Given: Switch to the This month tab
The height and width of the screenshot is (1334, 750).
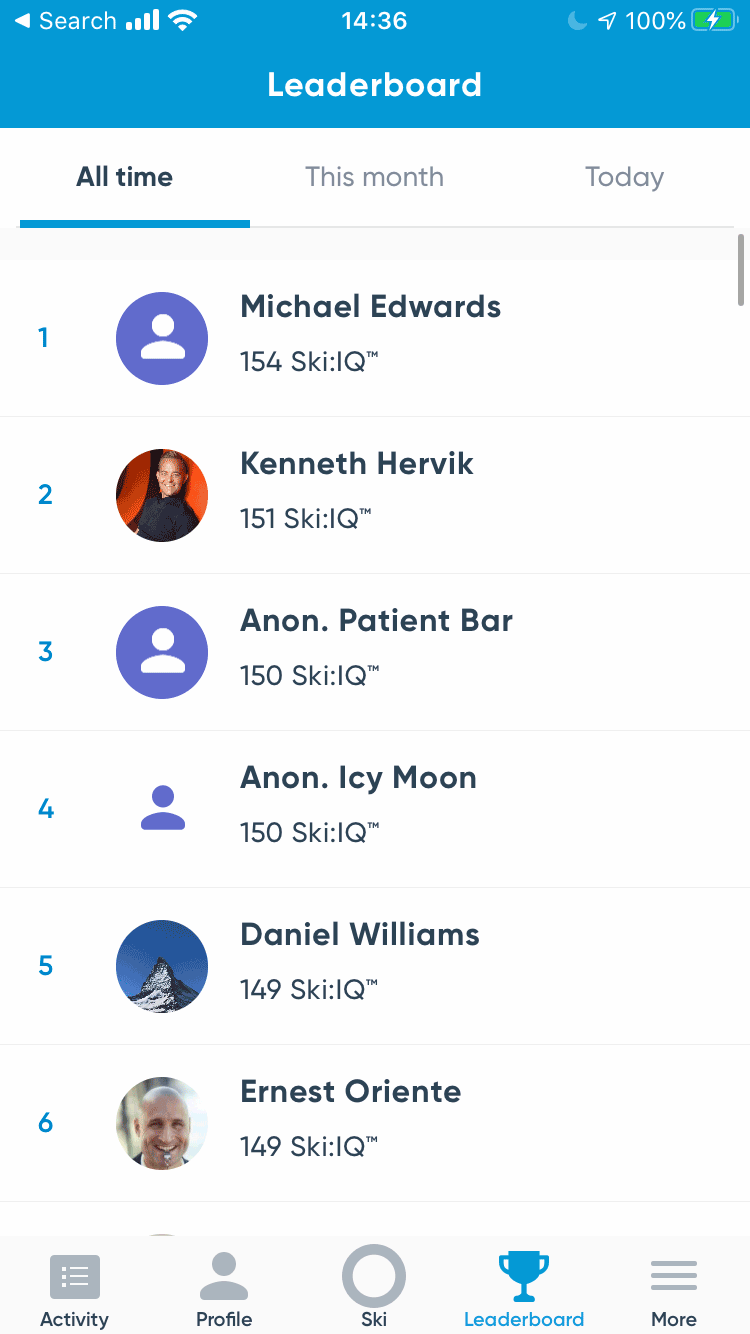Looking at the screenshot, I should coord(374,177).
